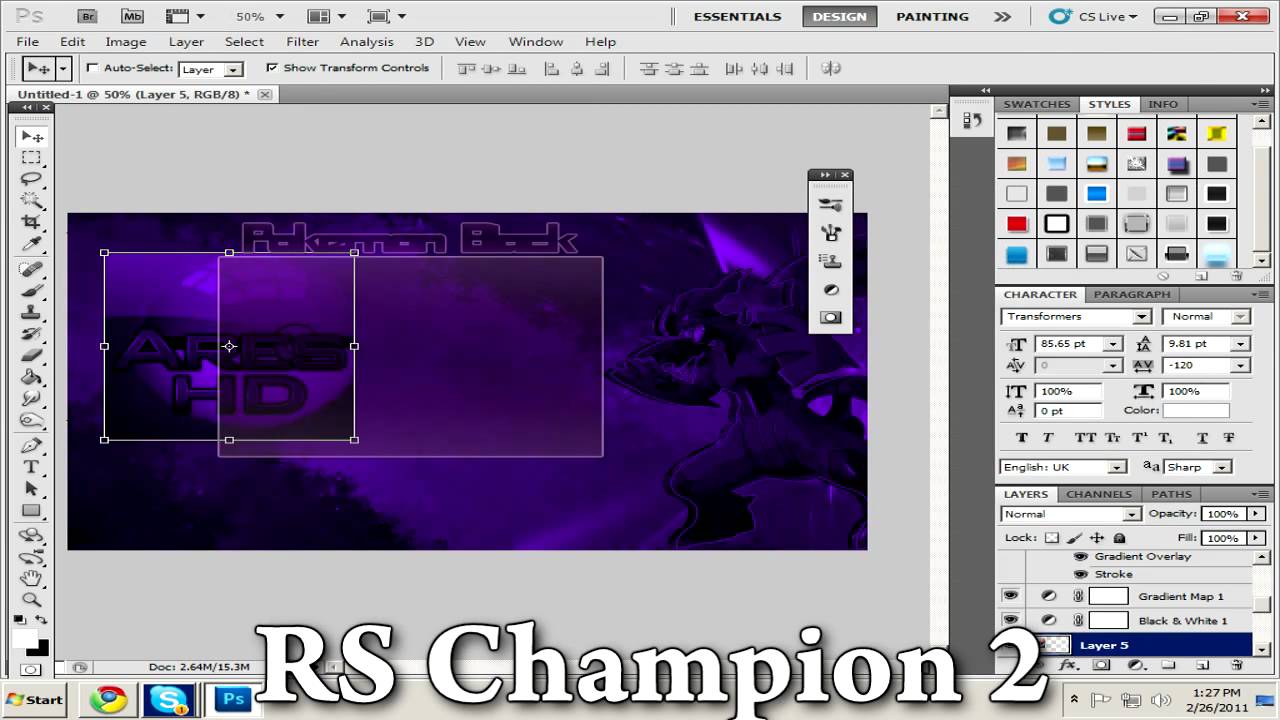Hide the Gradient Overlay effect
The image size is (1280, 720).
pyautogui.click(x=1080, y=556)
